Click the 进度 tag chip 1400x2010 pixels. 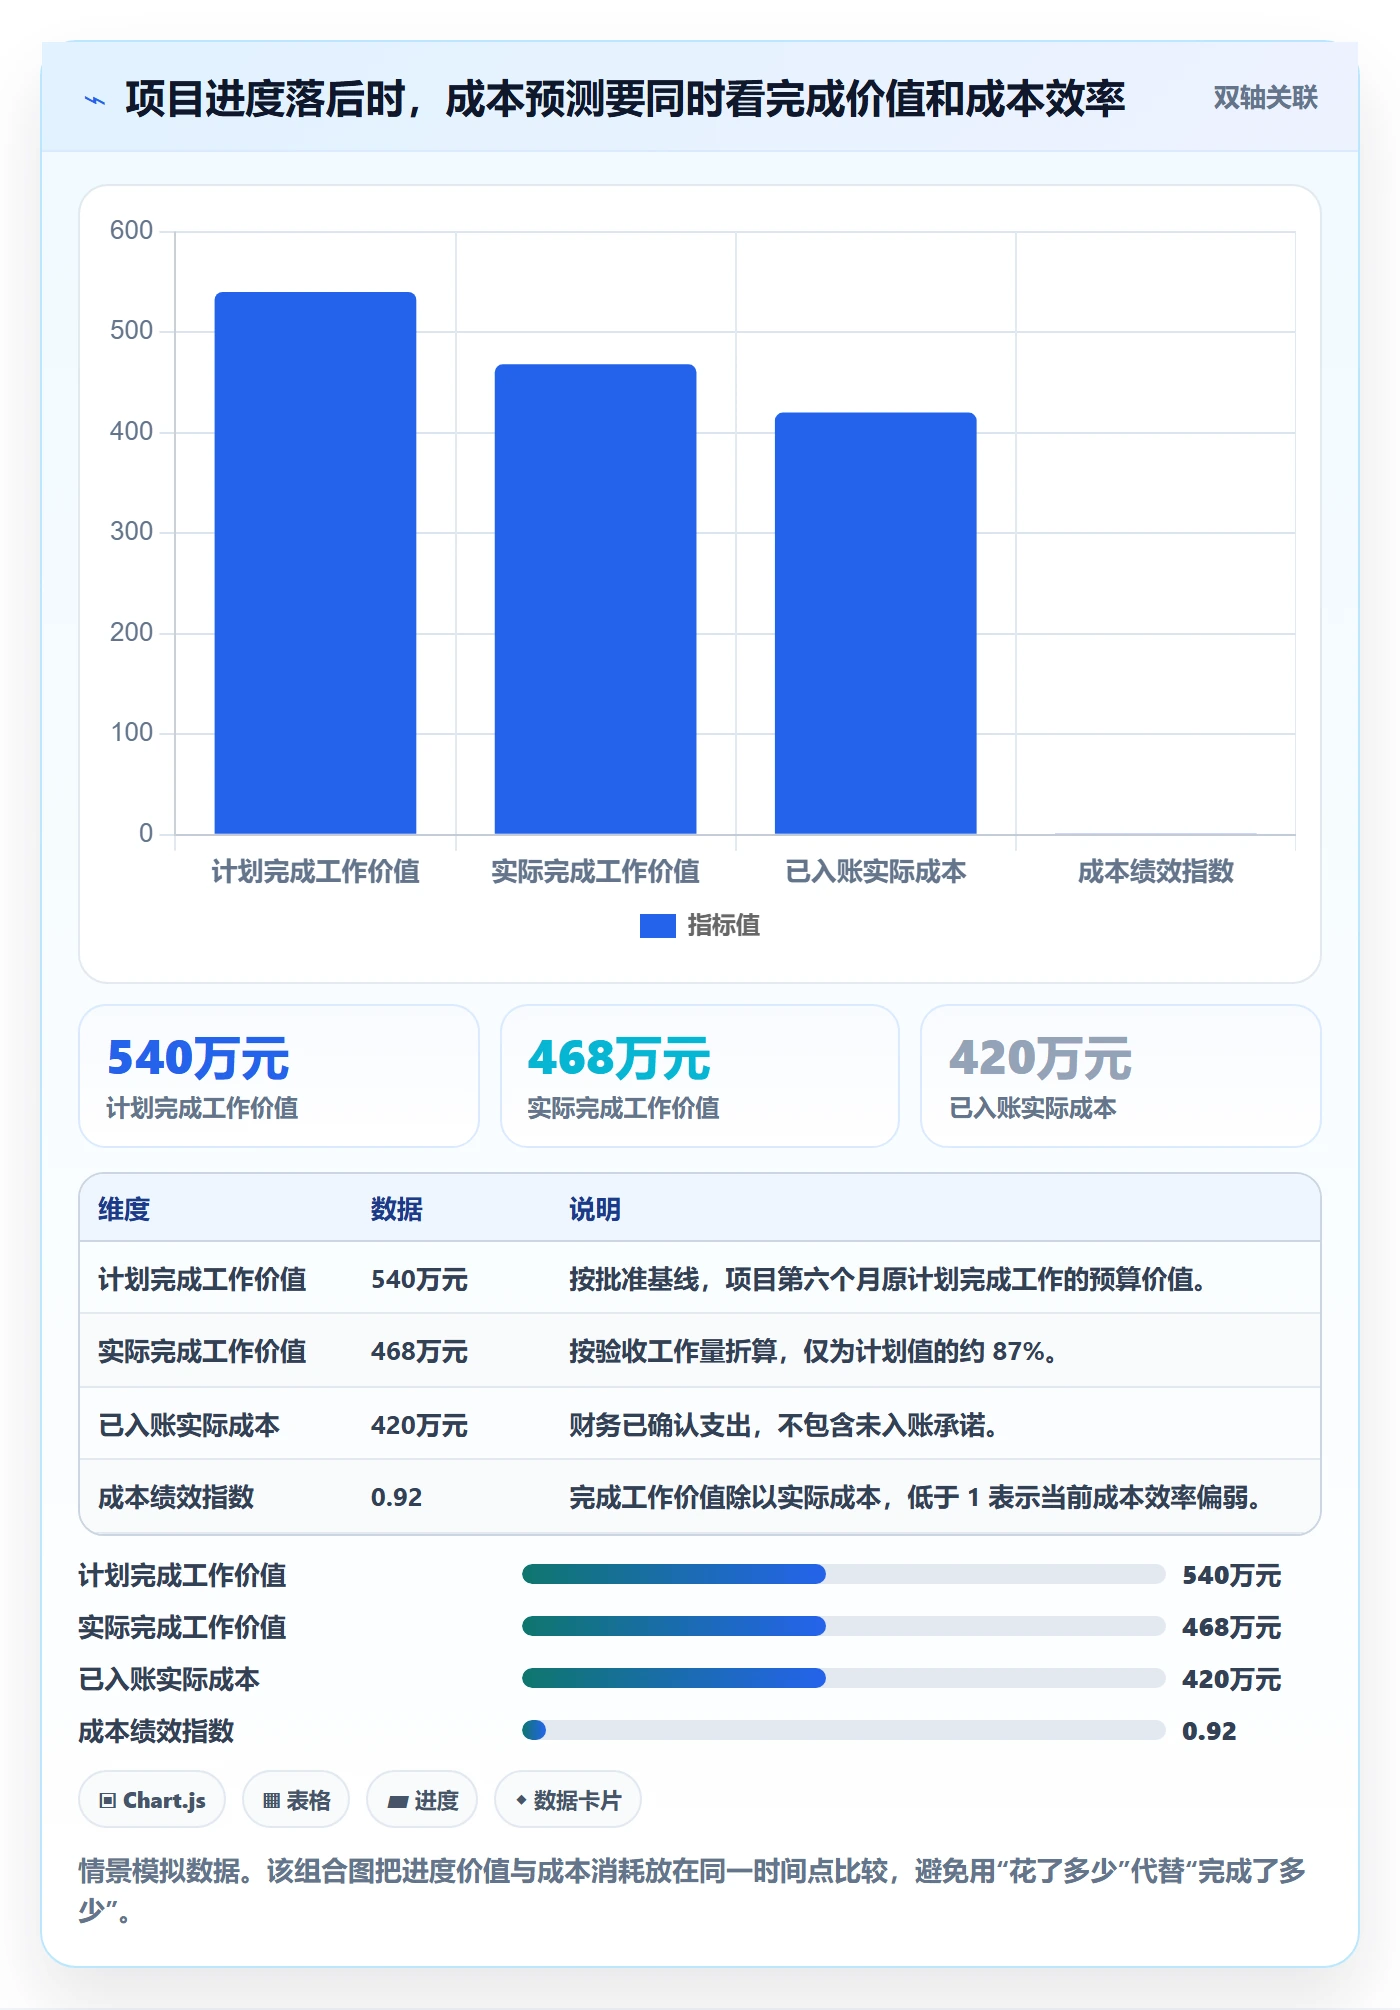422,1800
